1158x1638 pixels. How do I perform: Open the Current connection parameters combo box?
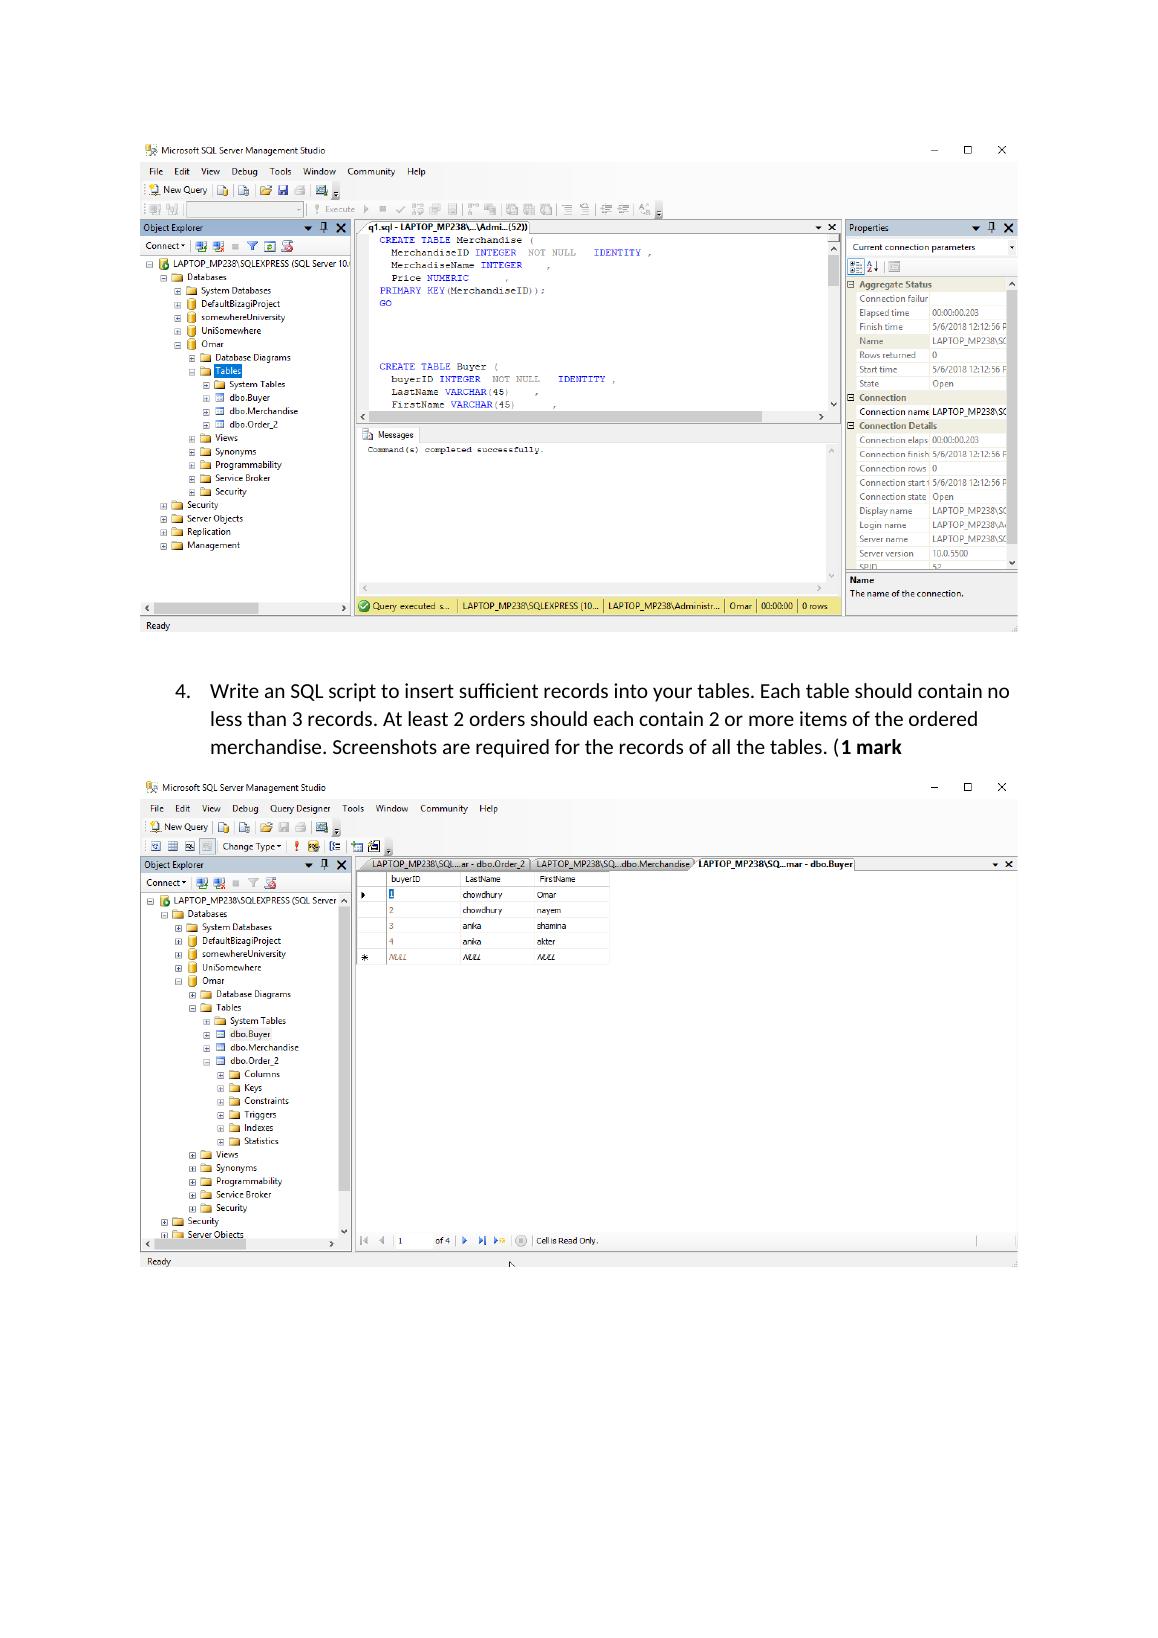point(931,247)
